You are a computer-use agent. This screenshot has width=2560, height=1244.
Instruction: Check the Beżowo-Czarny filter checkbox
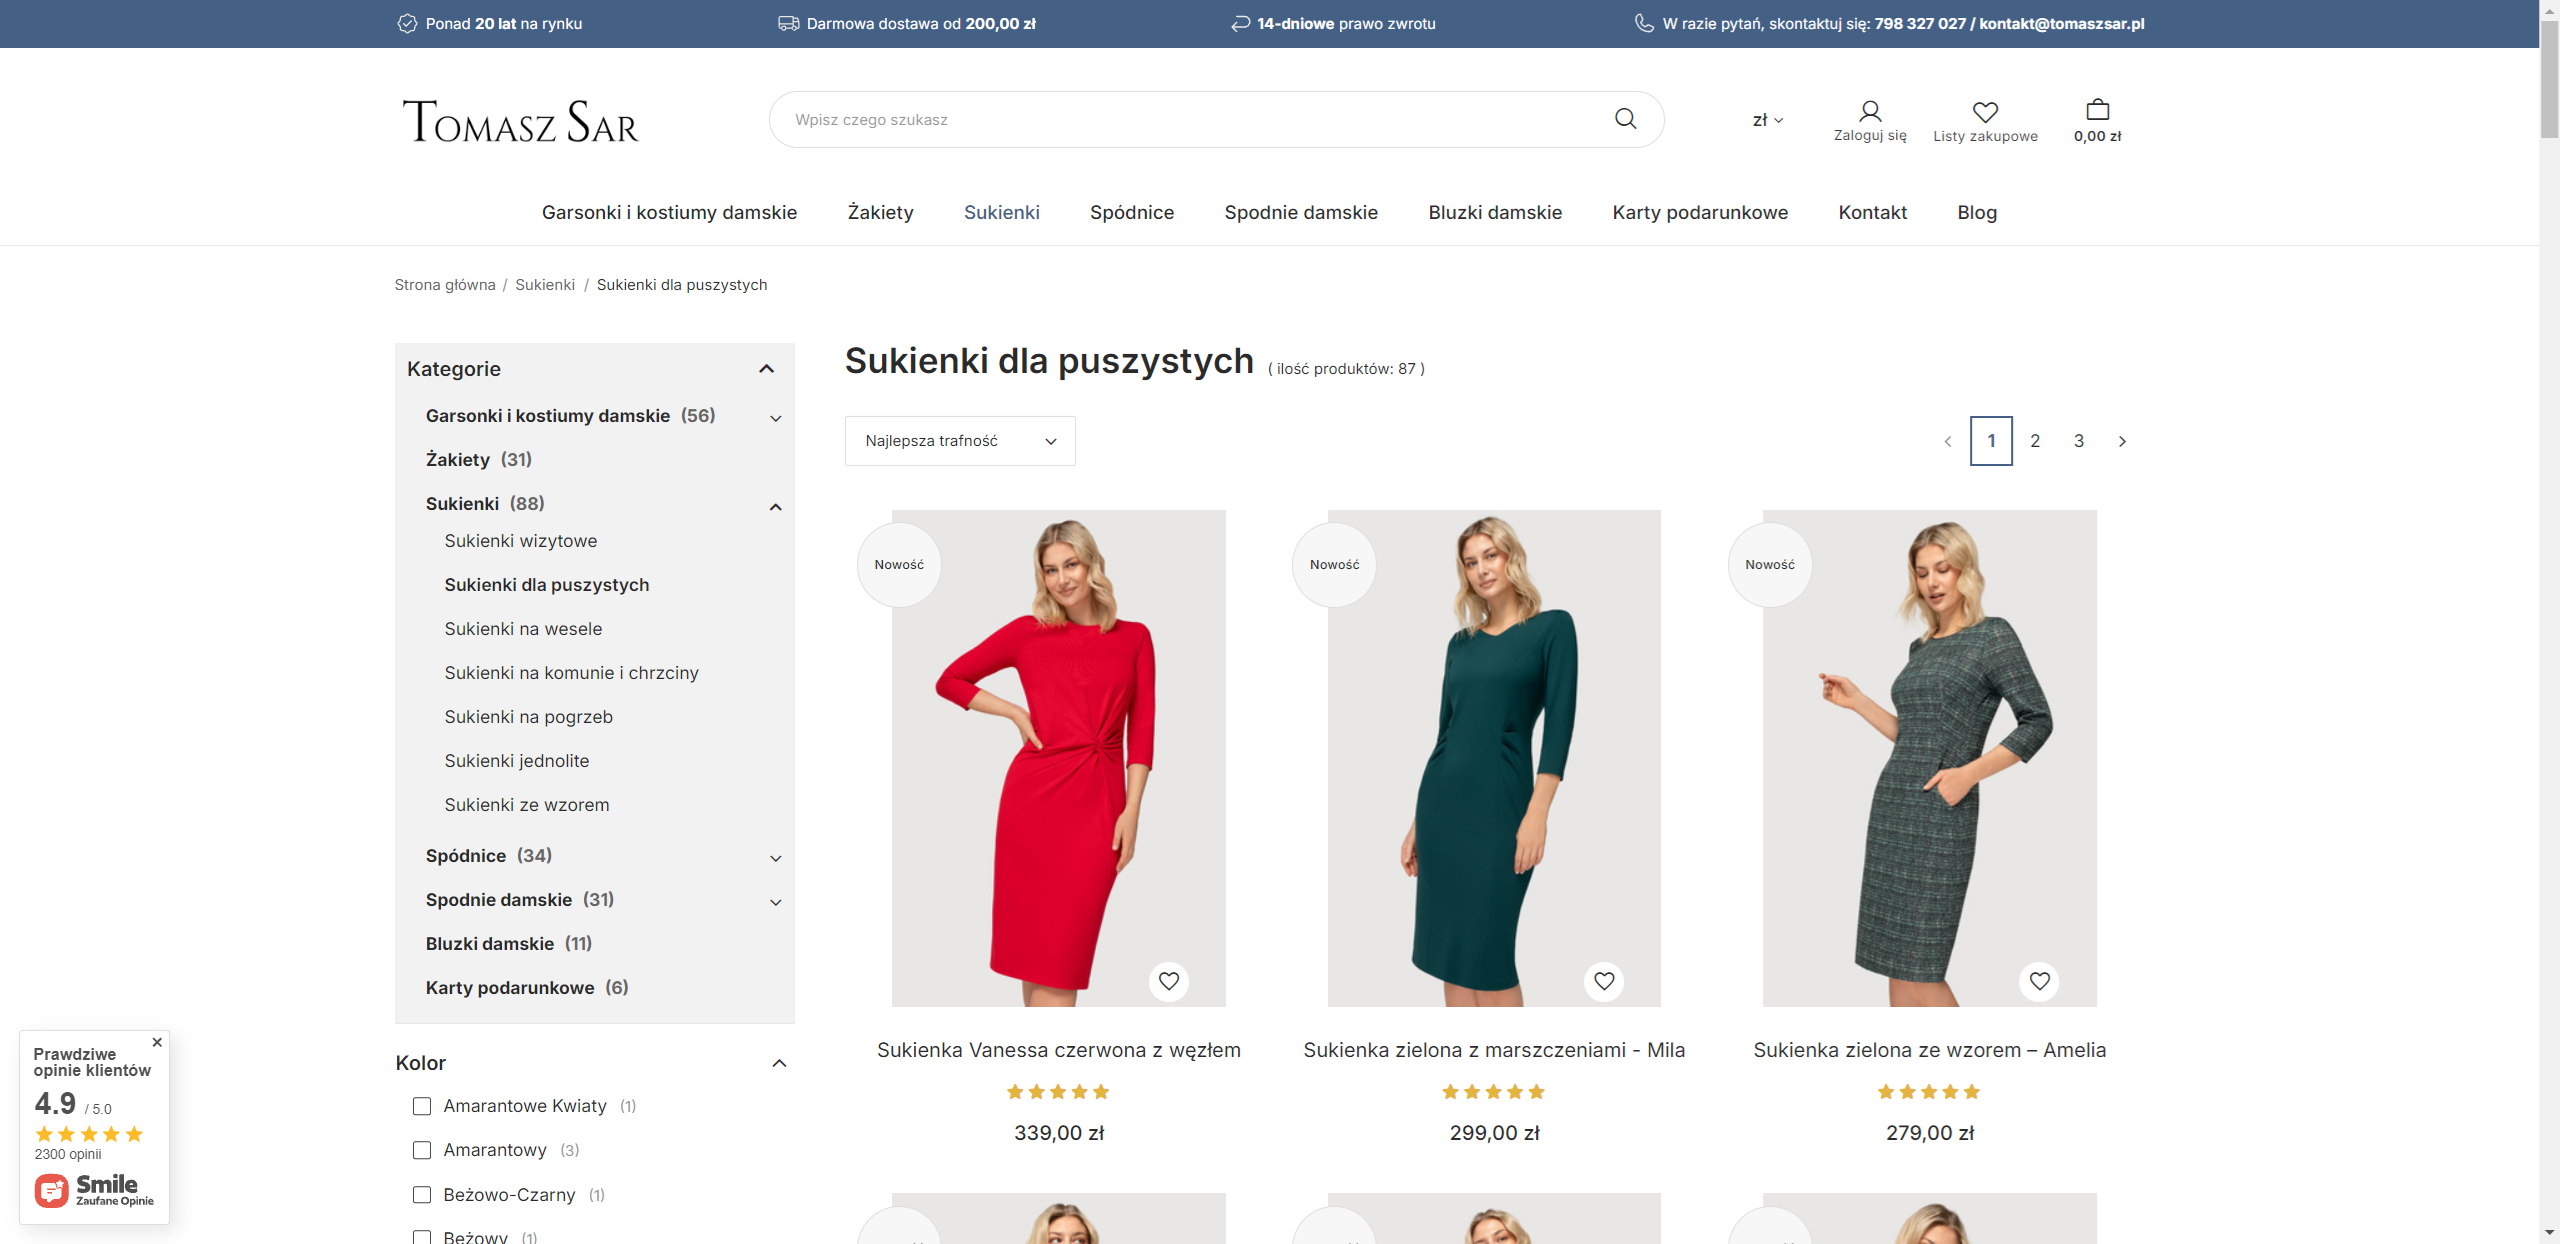(x=421, y=1195)
